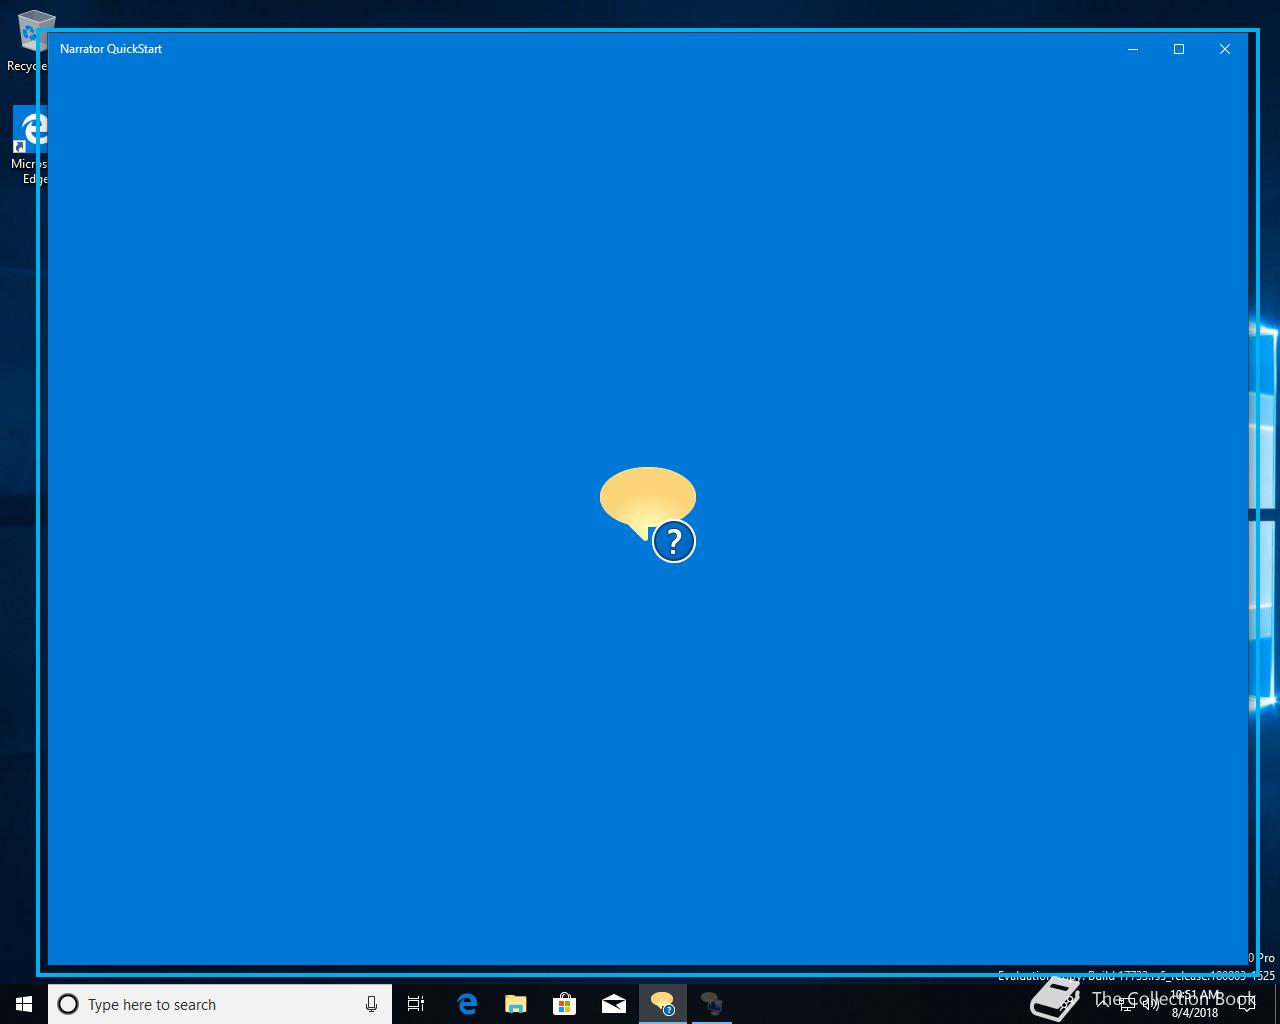Click the Narrator QuickStart title text
1280x1024 pixels.
point(111,49)
